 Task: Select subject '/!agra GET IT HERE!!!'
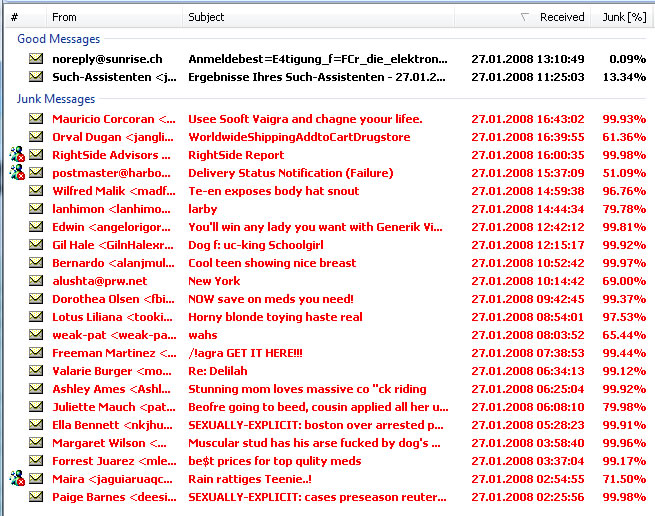point(245,353)
